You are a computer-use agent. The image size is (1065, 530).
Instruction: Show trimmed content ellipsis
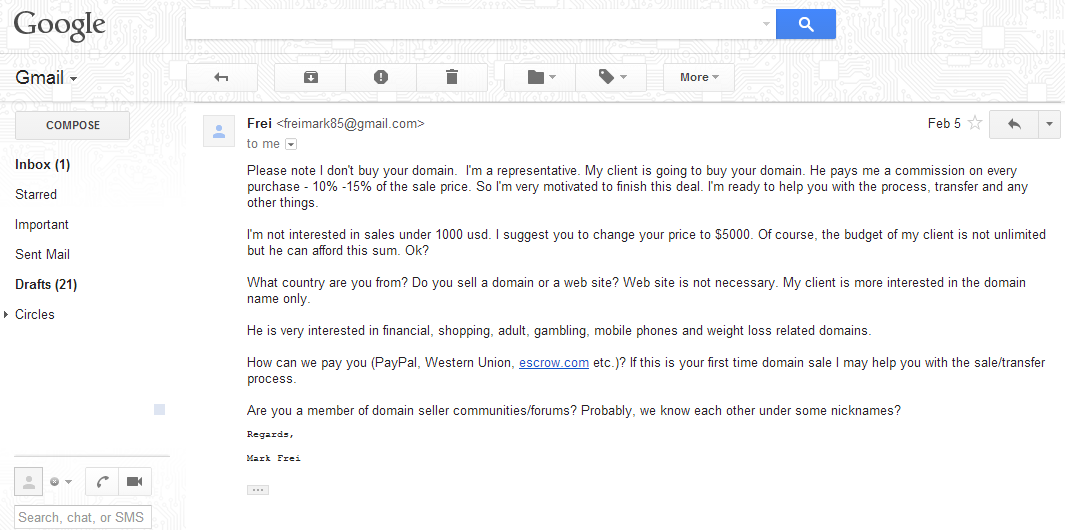pyautogui.click(x=258, y=490)
